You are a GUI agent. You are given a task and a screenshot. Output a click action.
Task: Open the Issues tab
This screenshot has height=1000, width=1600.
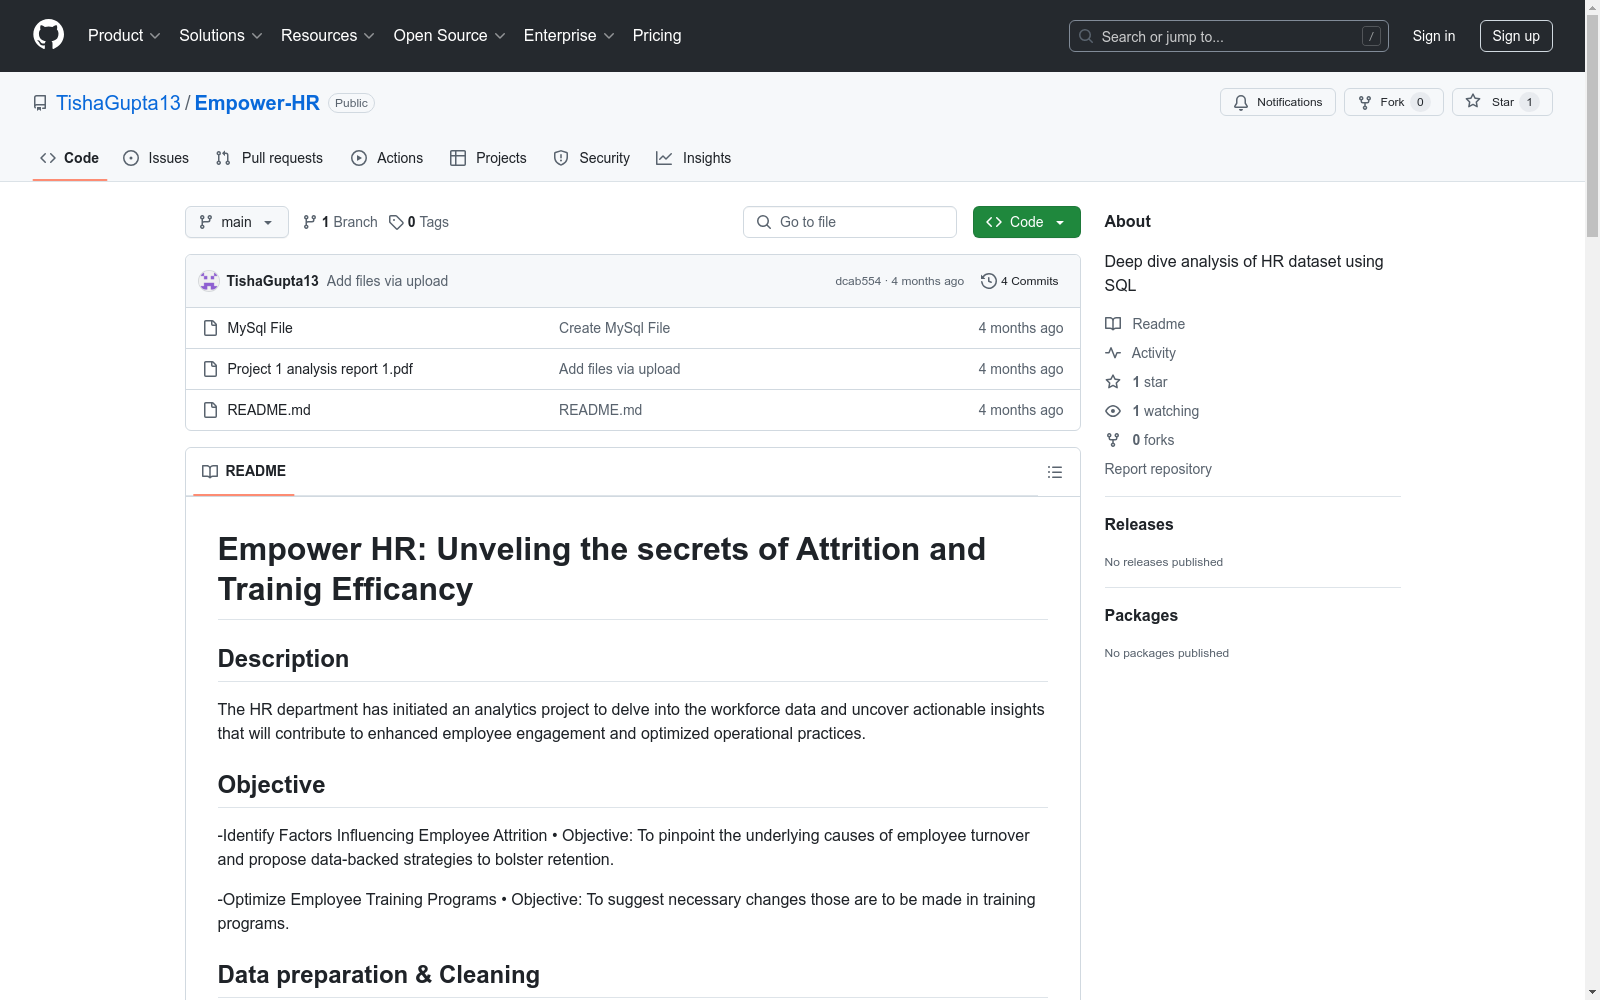(156, 158)
